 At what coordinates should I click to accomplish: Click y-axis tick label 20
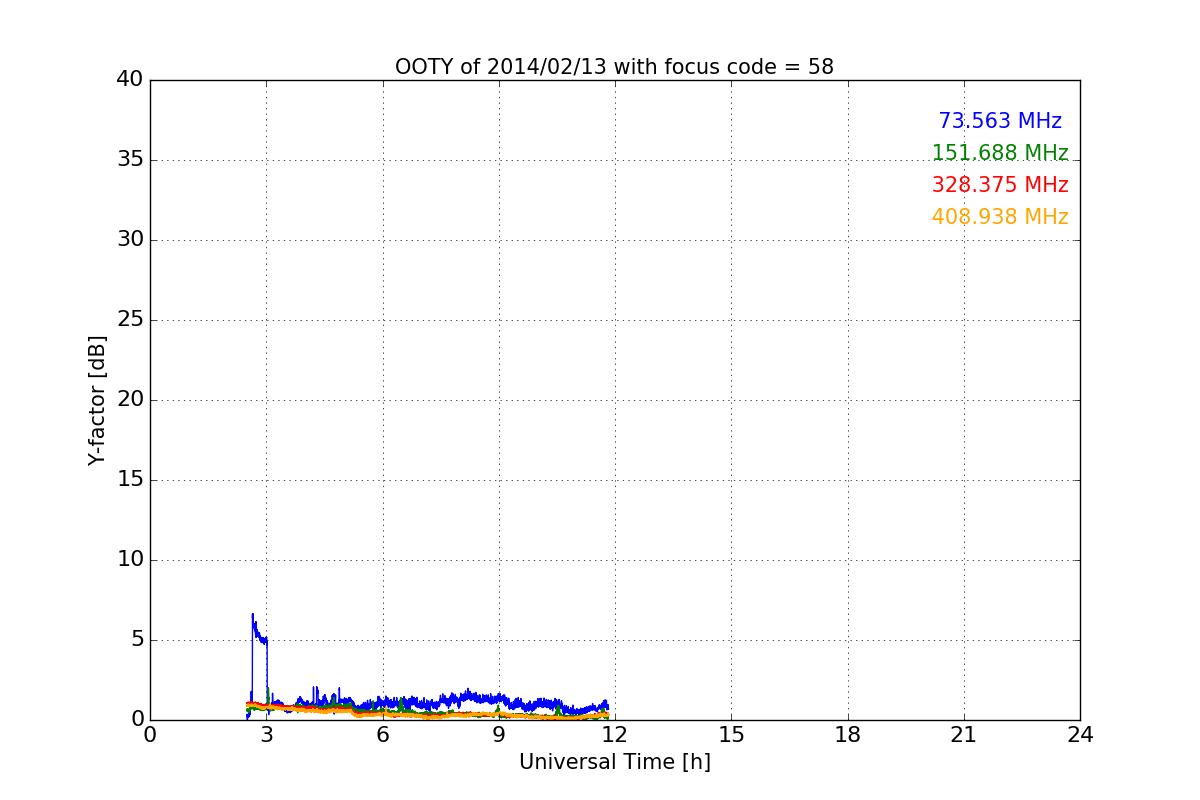point(130,400)
